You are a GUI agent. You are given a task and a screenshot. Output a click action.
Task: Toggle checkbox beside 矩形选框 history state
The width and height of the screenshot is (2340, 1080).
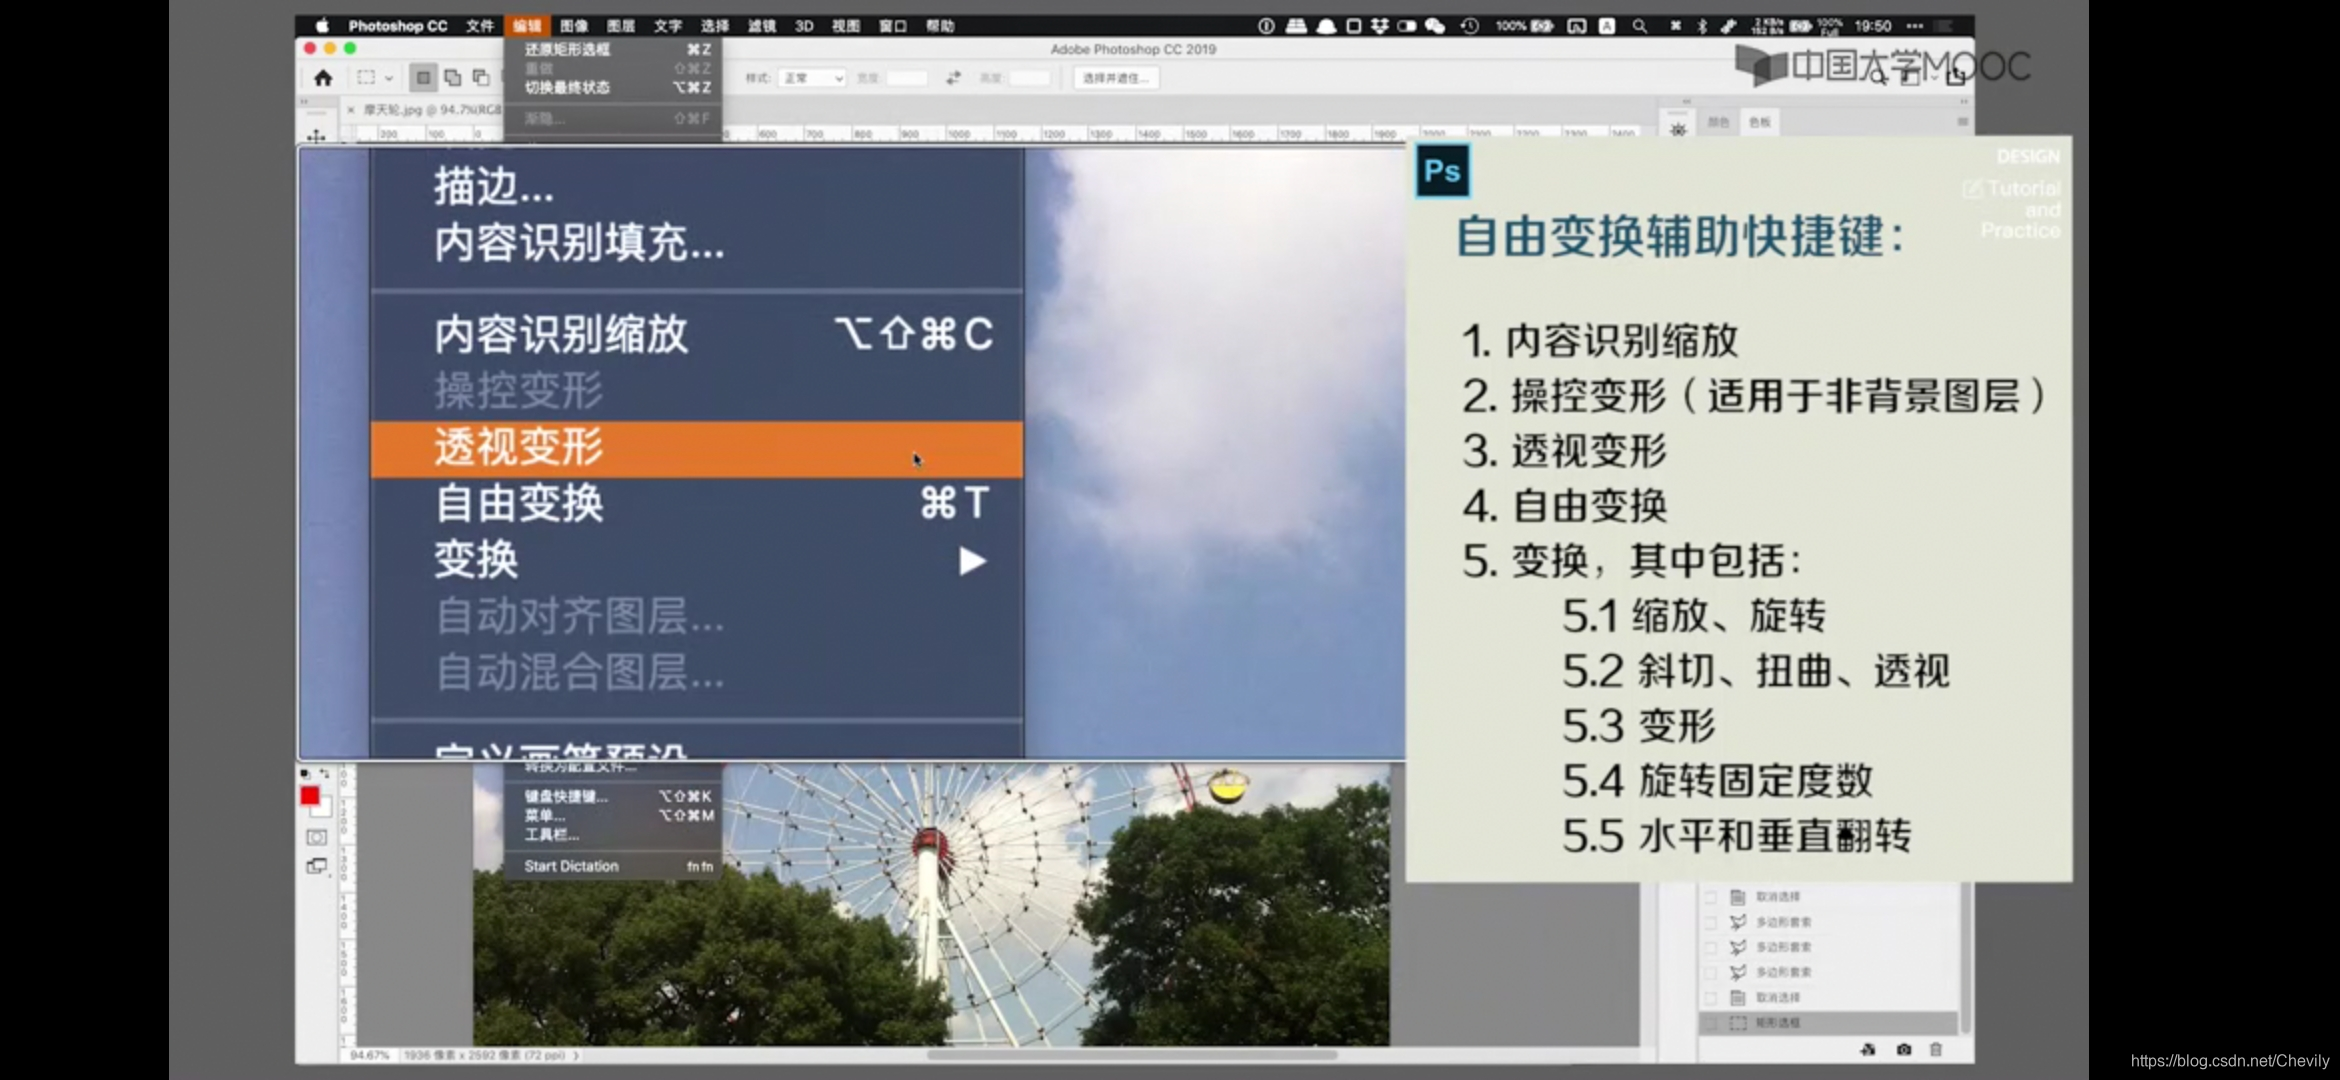click(x=1710, y=1023)
